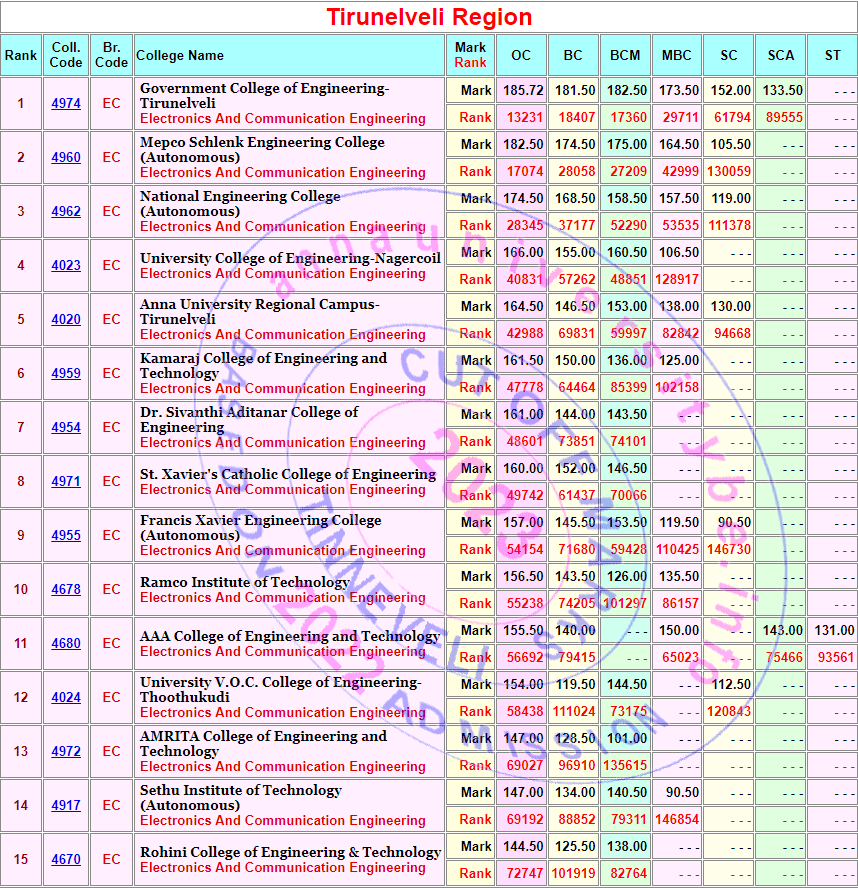The image size is (858, 888).
Task: Select college code 4959 link
Action: [66, 374]
